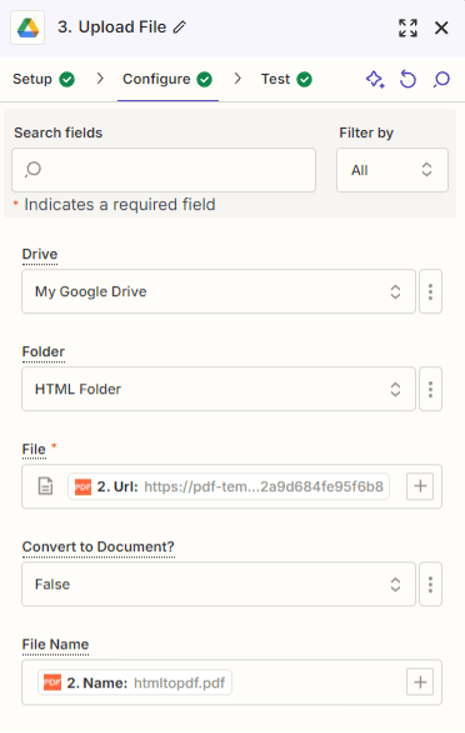Click the 2. Name htmltopdf.pdf pill
This screenshot has width=465, height=733.
click(x=135, y=683)
